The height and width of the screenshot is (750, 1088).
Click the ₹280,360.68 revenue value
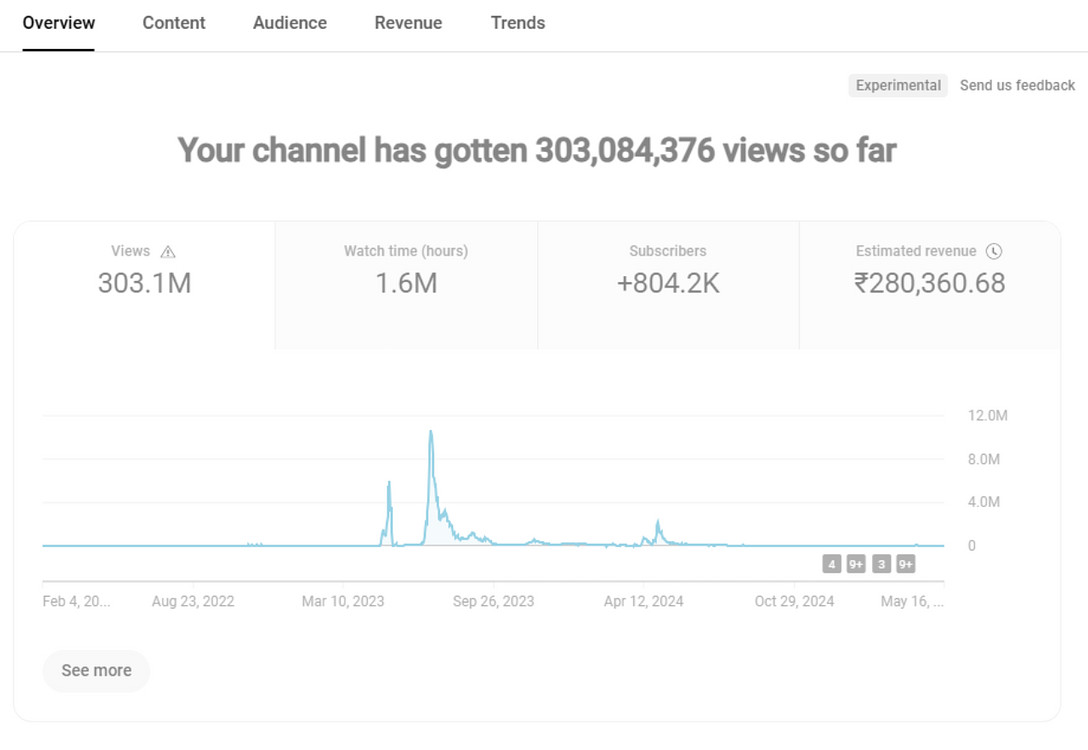pos(929,283)
